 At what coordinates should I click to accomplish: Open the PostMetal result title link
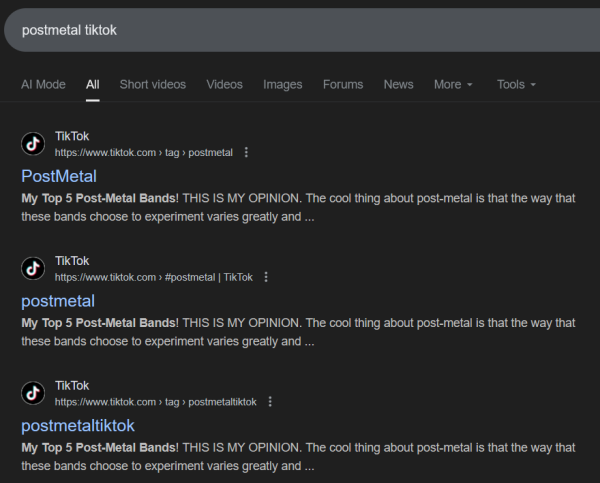(x=59, y=177)
